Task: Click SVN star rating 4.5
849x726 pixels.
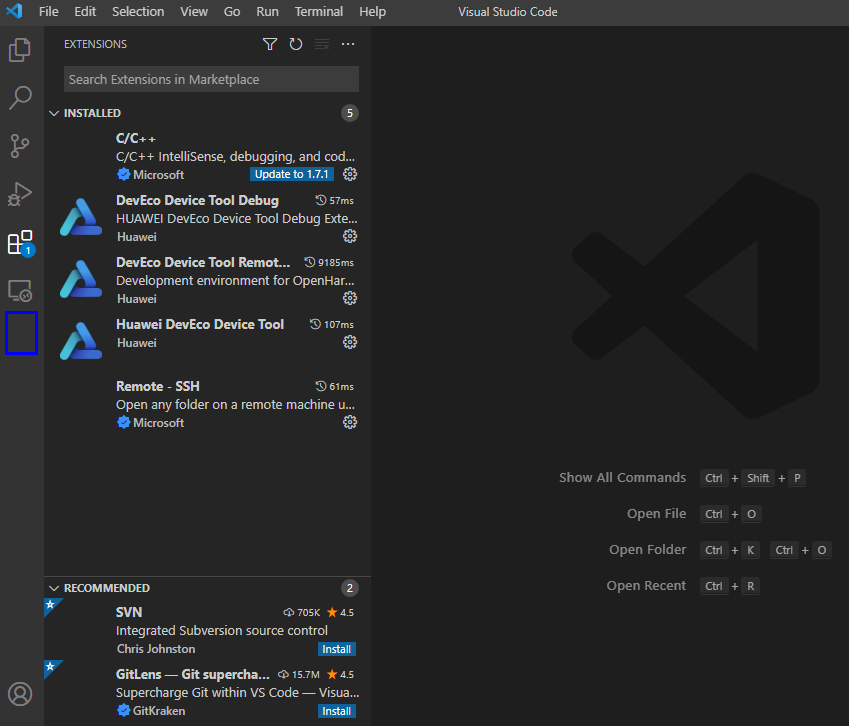Action: (341, 612)
